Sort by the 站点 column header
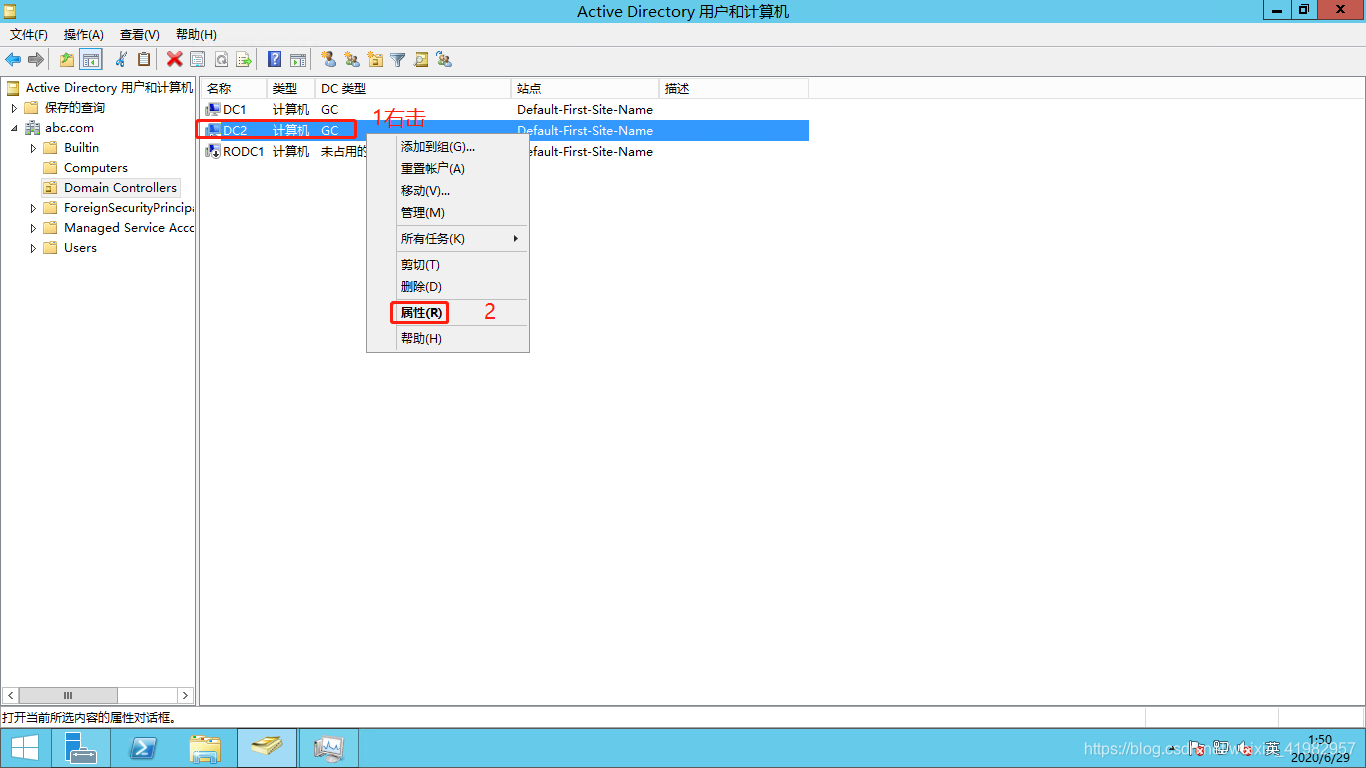This screenshot has width=1366, height=768. pos(585,89)
